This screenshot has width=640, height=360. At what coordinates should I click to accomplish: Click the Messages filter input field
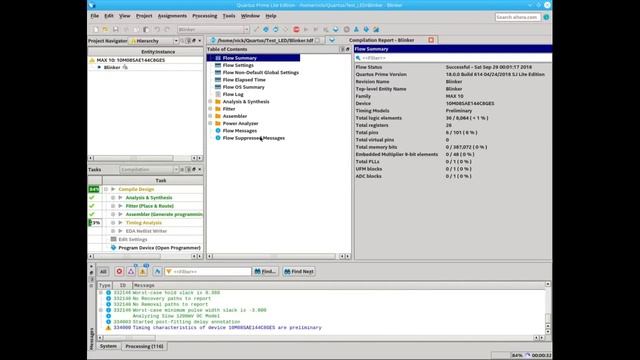tap(208, 271)
